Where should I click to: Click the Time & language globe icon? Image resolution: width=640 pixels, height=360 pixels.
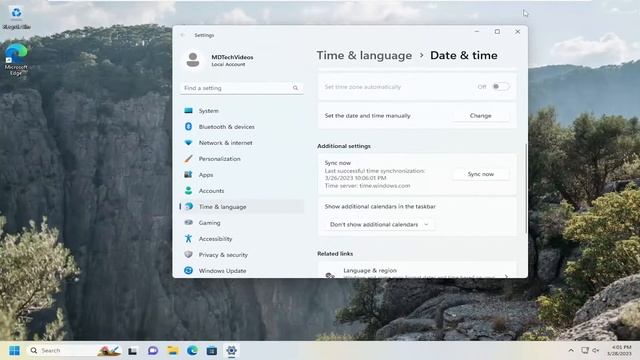(x=189, y=207)
